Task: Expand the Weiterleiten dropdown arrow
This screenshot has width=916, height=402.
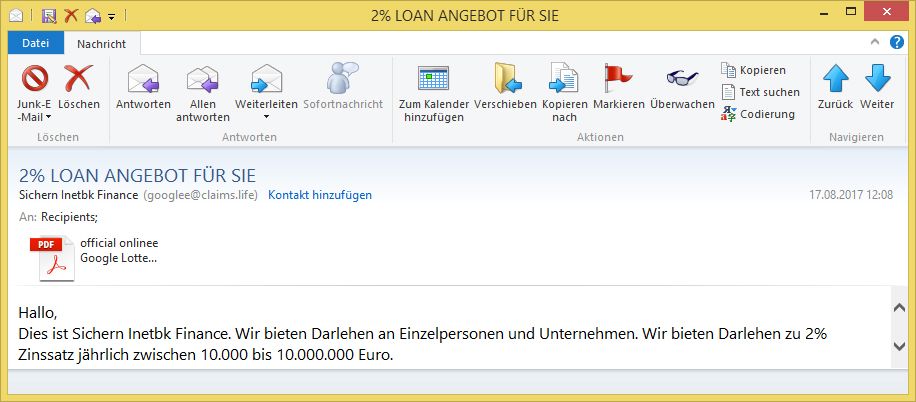Action: 266,117
